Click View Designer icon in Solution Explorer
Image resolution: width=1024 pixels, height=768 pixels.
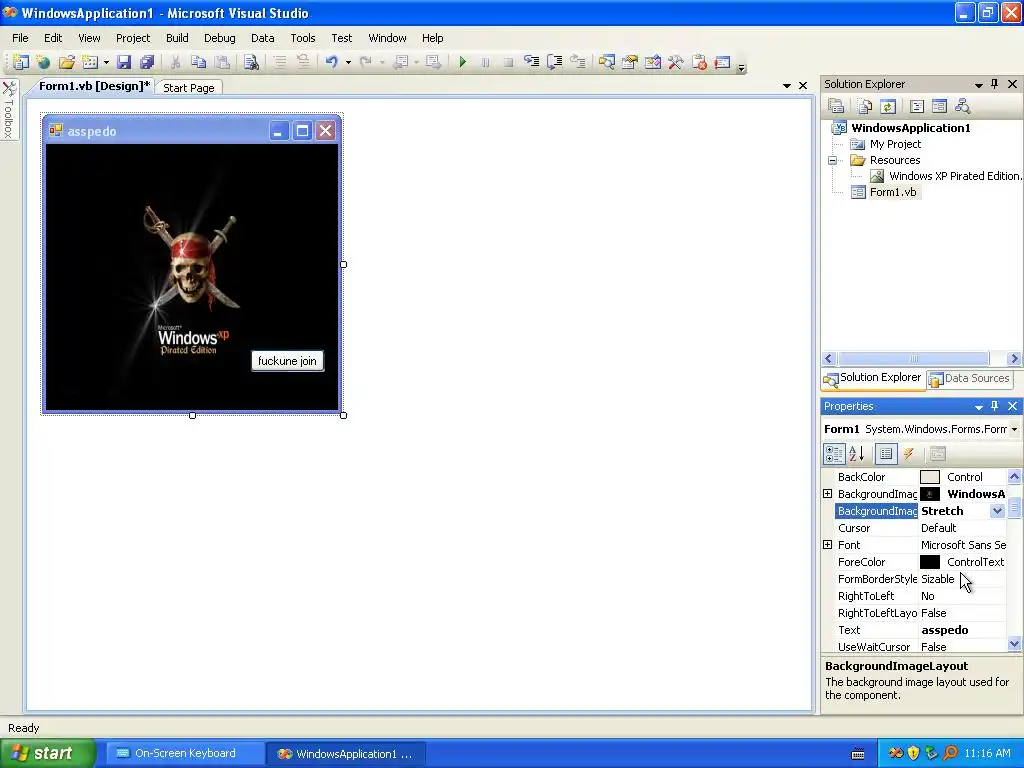pyautogui.click(x=939, y=106)
